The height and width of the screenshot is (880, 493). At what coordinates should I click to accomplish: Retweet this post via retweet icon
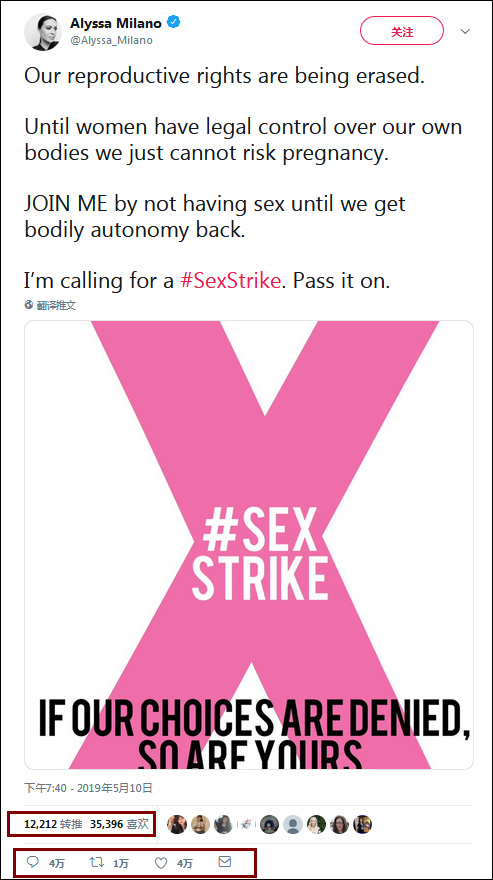(98, 862)
